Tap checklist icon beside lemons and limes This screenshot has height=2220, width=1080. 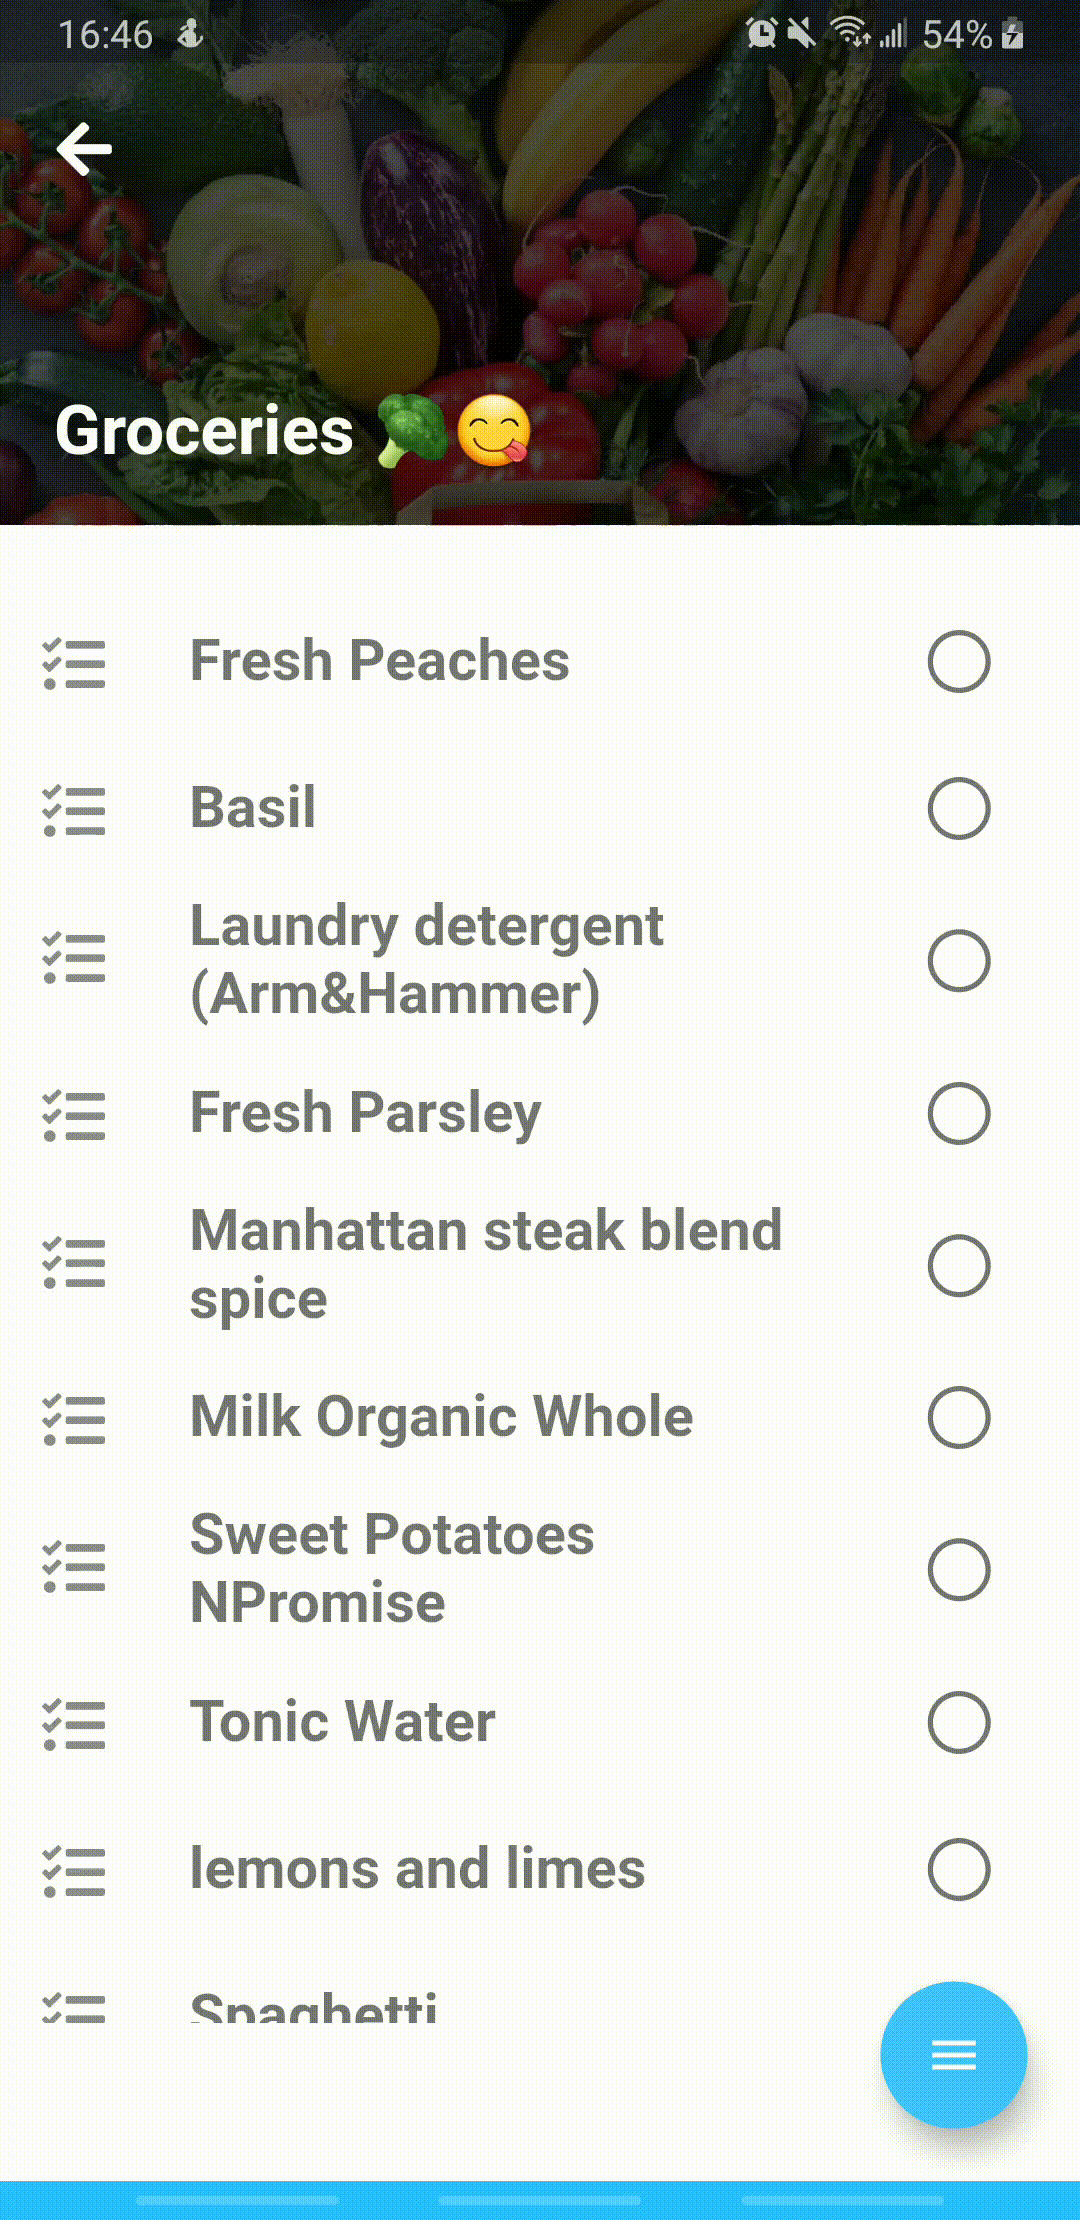coord(74,1871)
